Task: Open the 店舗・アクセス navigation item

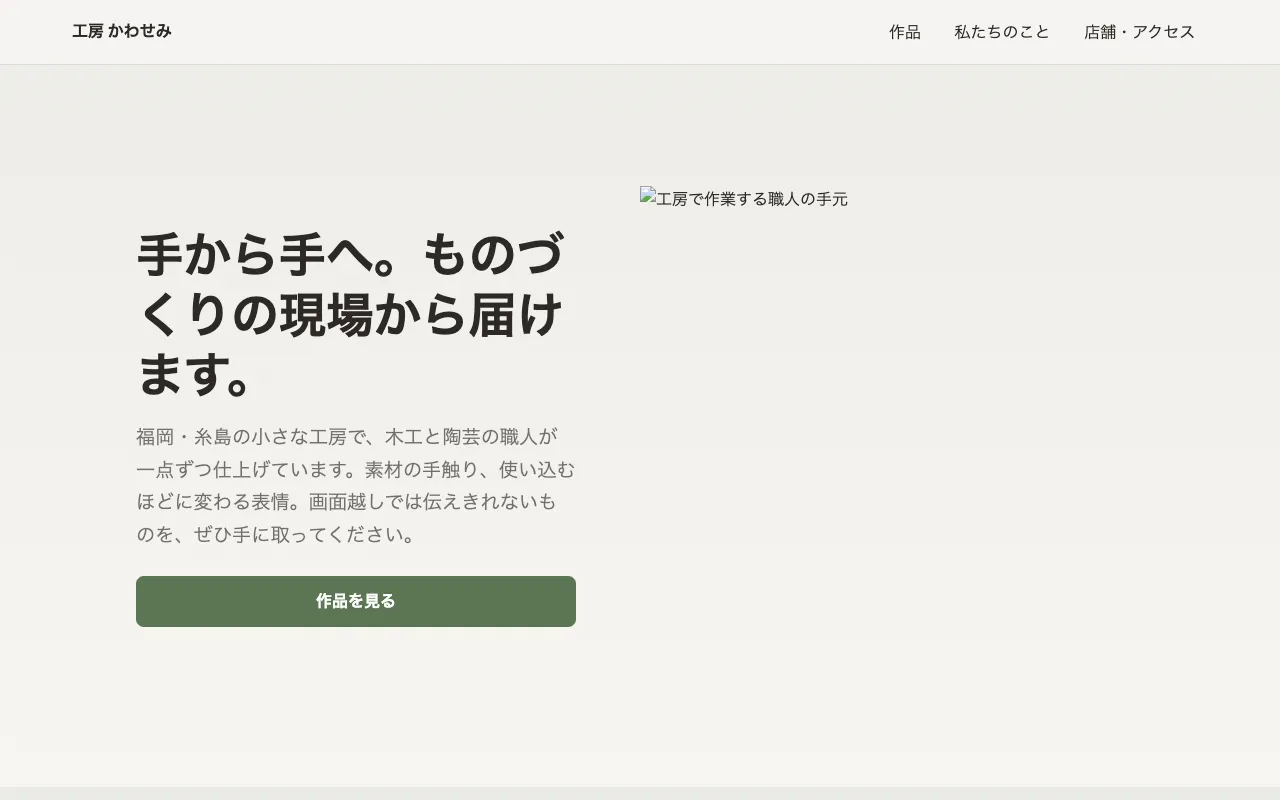Action: 1140,32
